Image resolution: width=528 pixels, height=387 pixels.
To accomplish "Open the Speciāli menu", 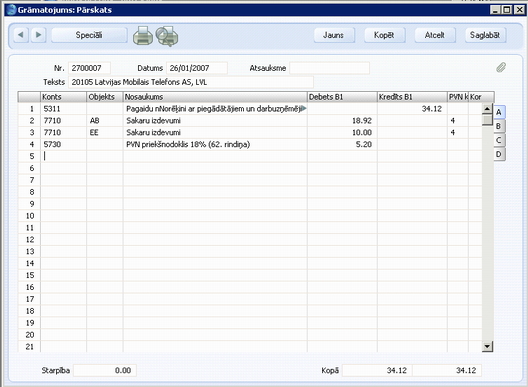I will [89, 35].
